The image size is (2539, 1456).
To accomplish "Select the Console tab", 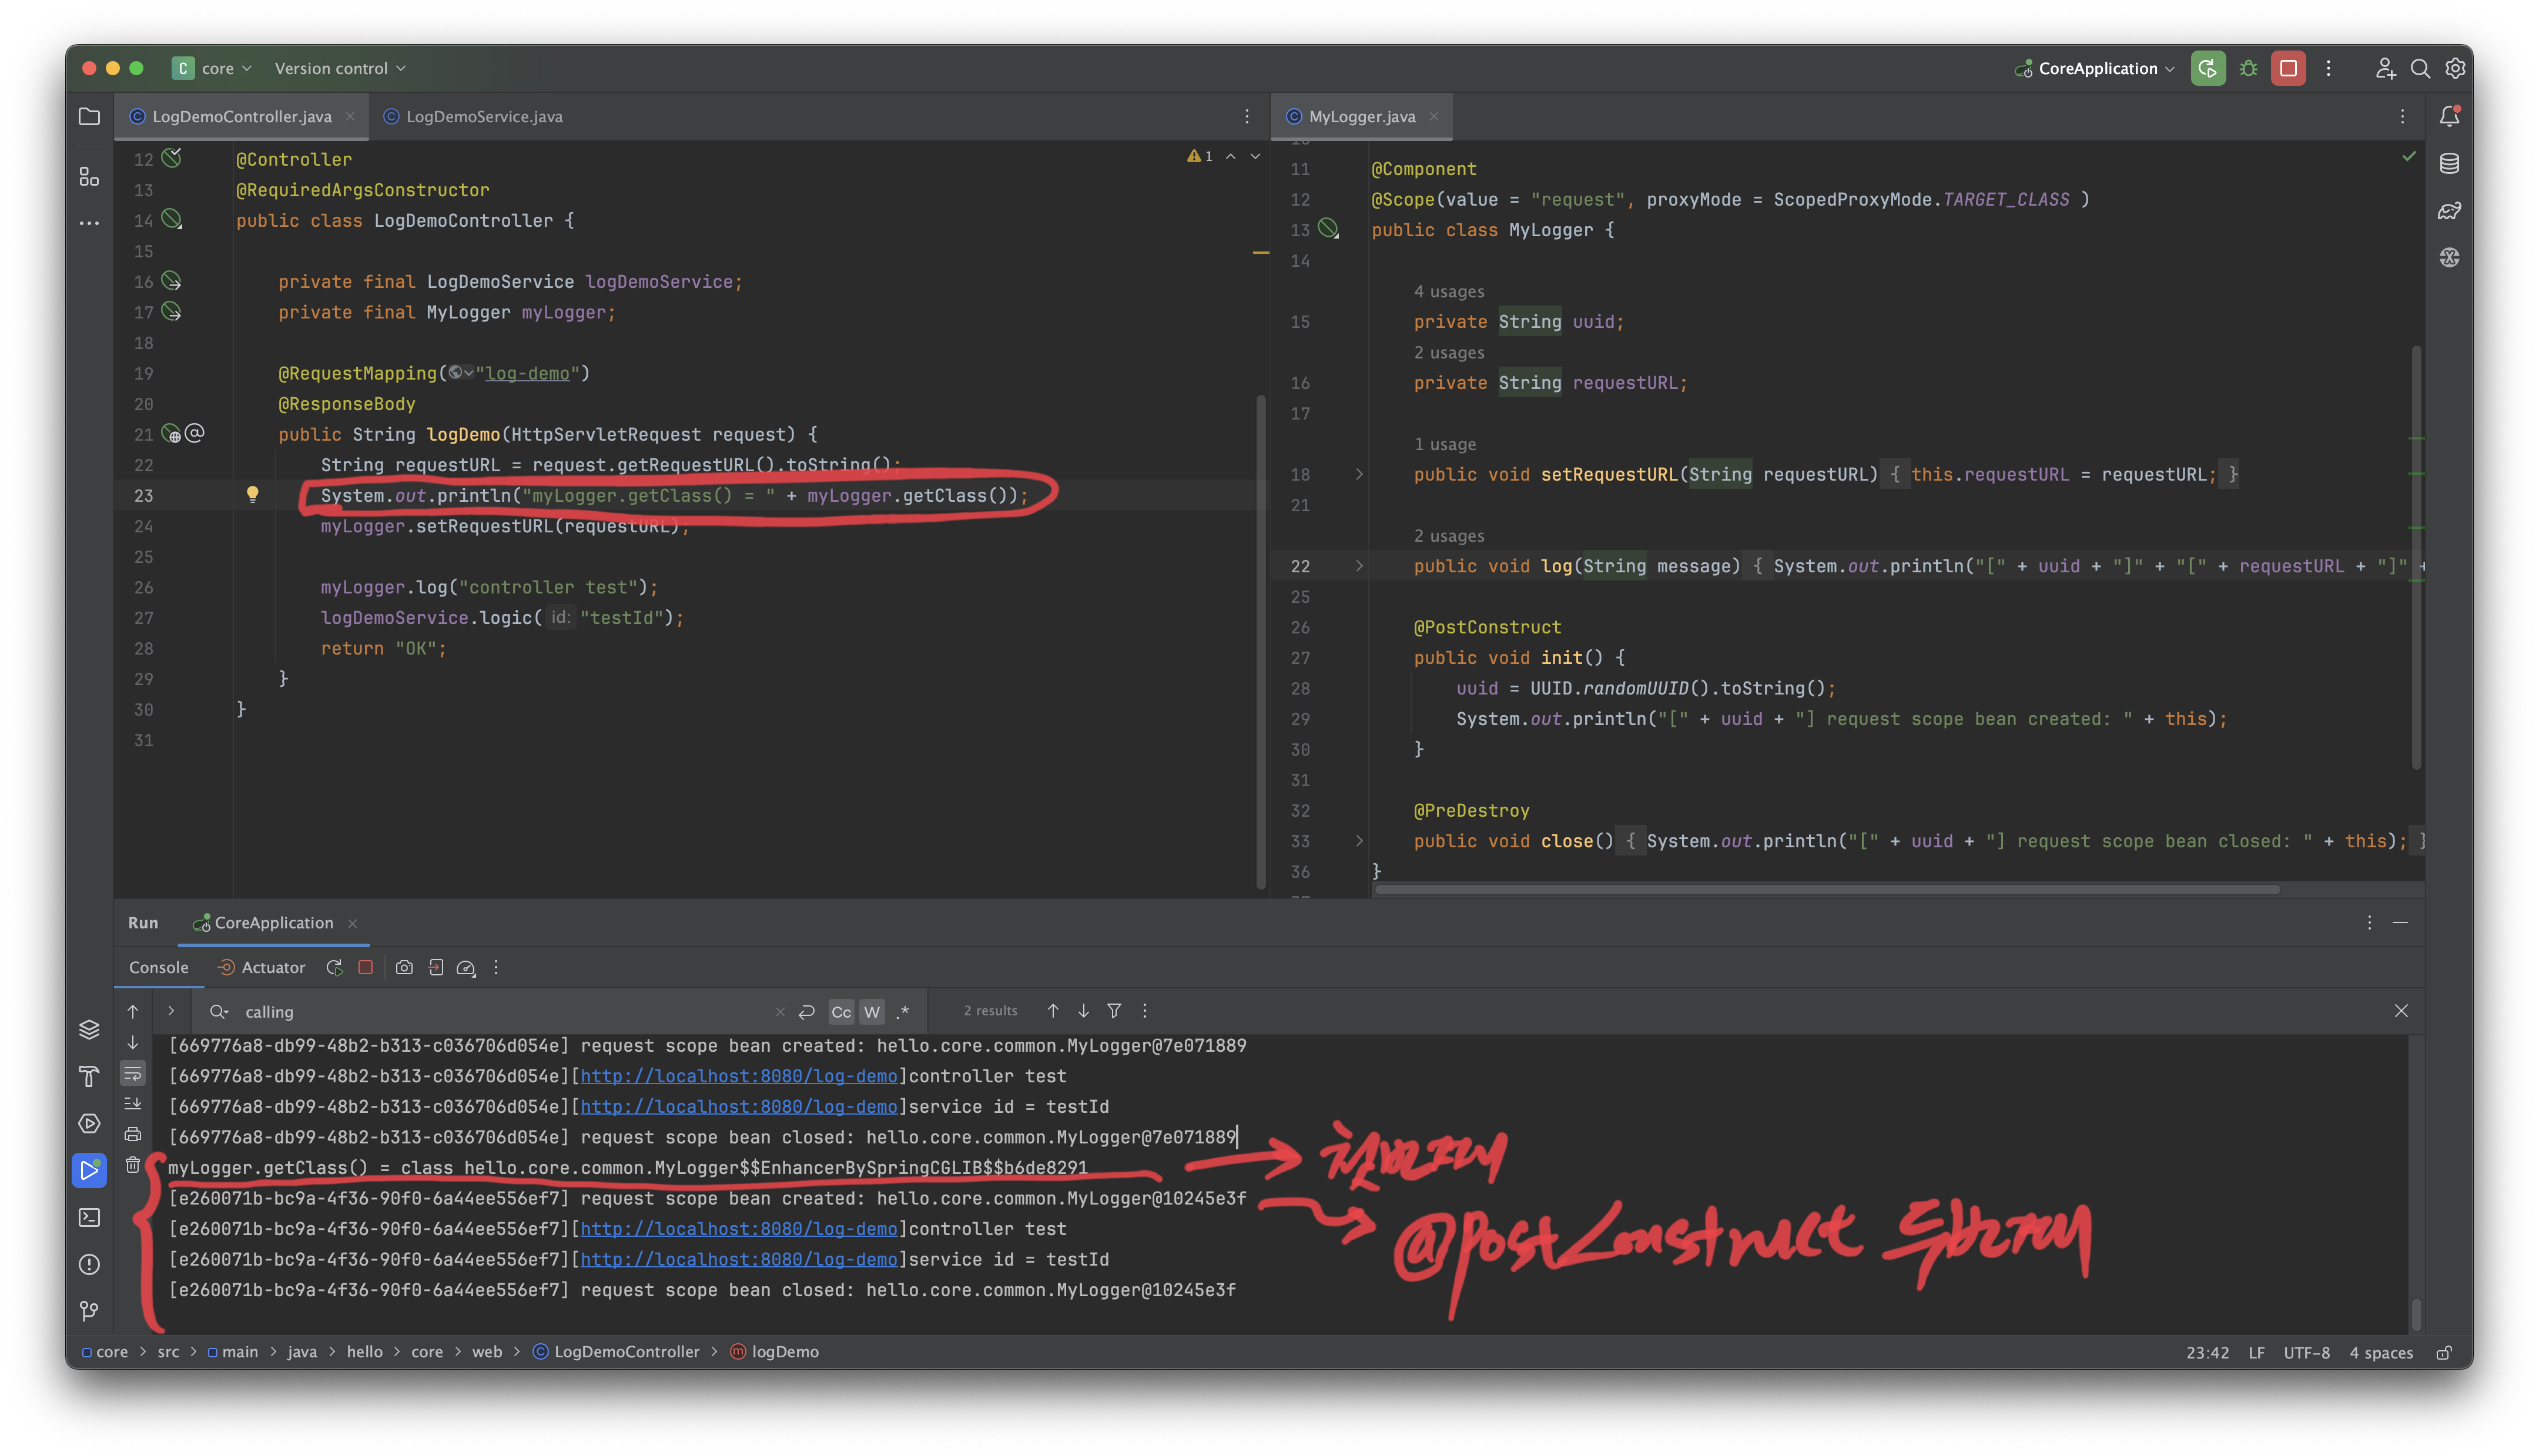I will tap(158, 967).
